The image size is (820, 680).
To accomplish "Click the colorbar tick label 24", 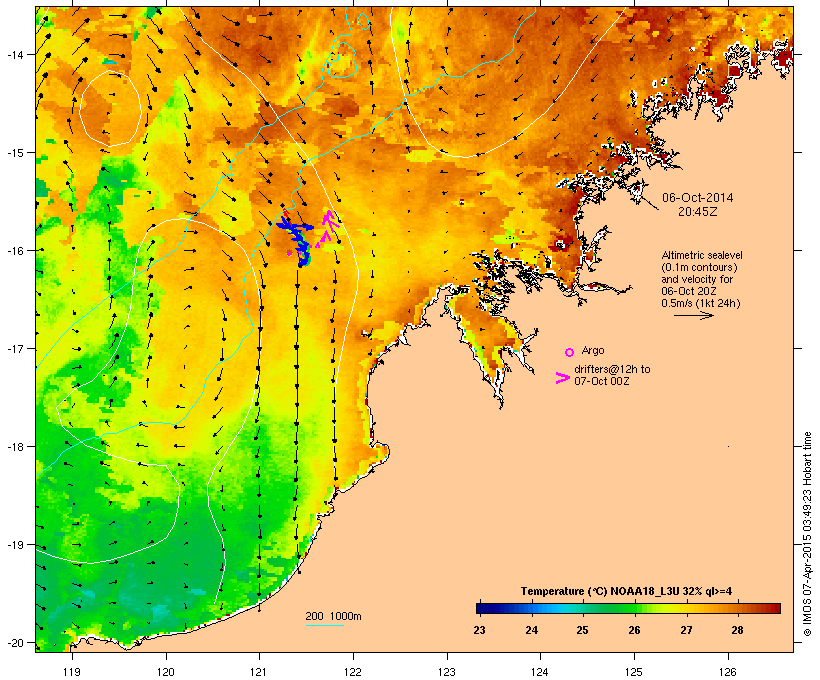I will click(x=531, y=630).
